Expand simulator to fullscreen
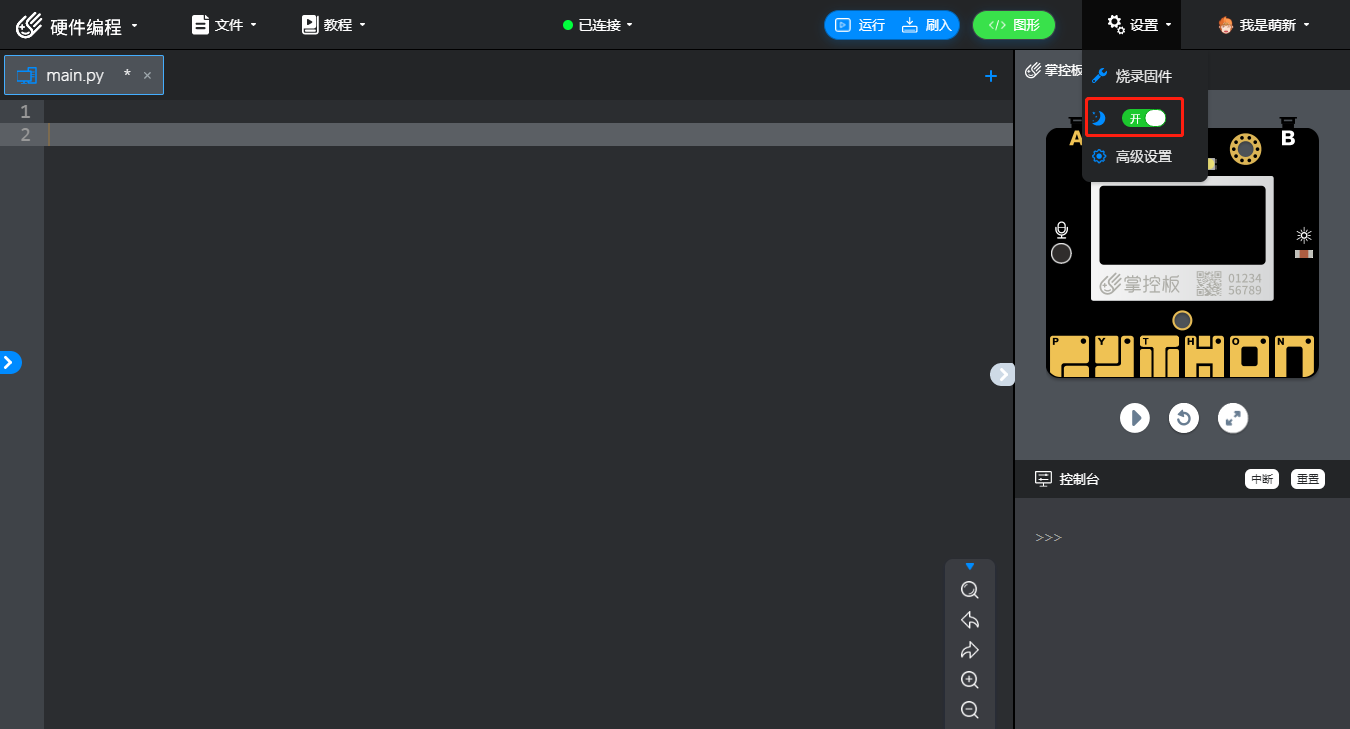Image resolution: width=1350 pixels, height=729 pixels. 1233,417
